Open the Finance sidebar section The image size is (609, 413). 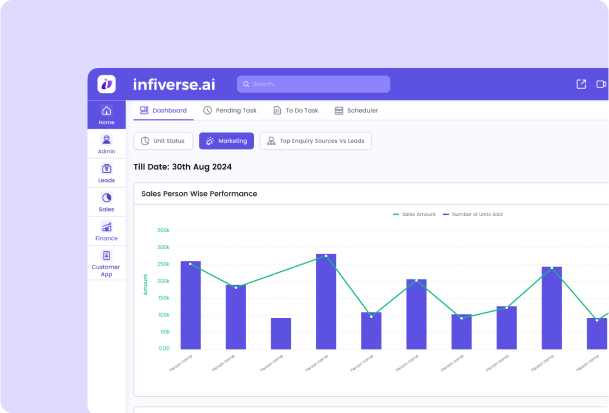click(x=107, y=230)
